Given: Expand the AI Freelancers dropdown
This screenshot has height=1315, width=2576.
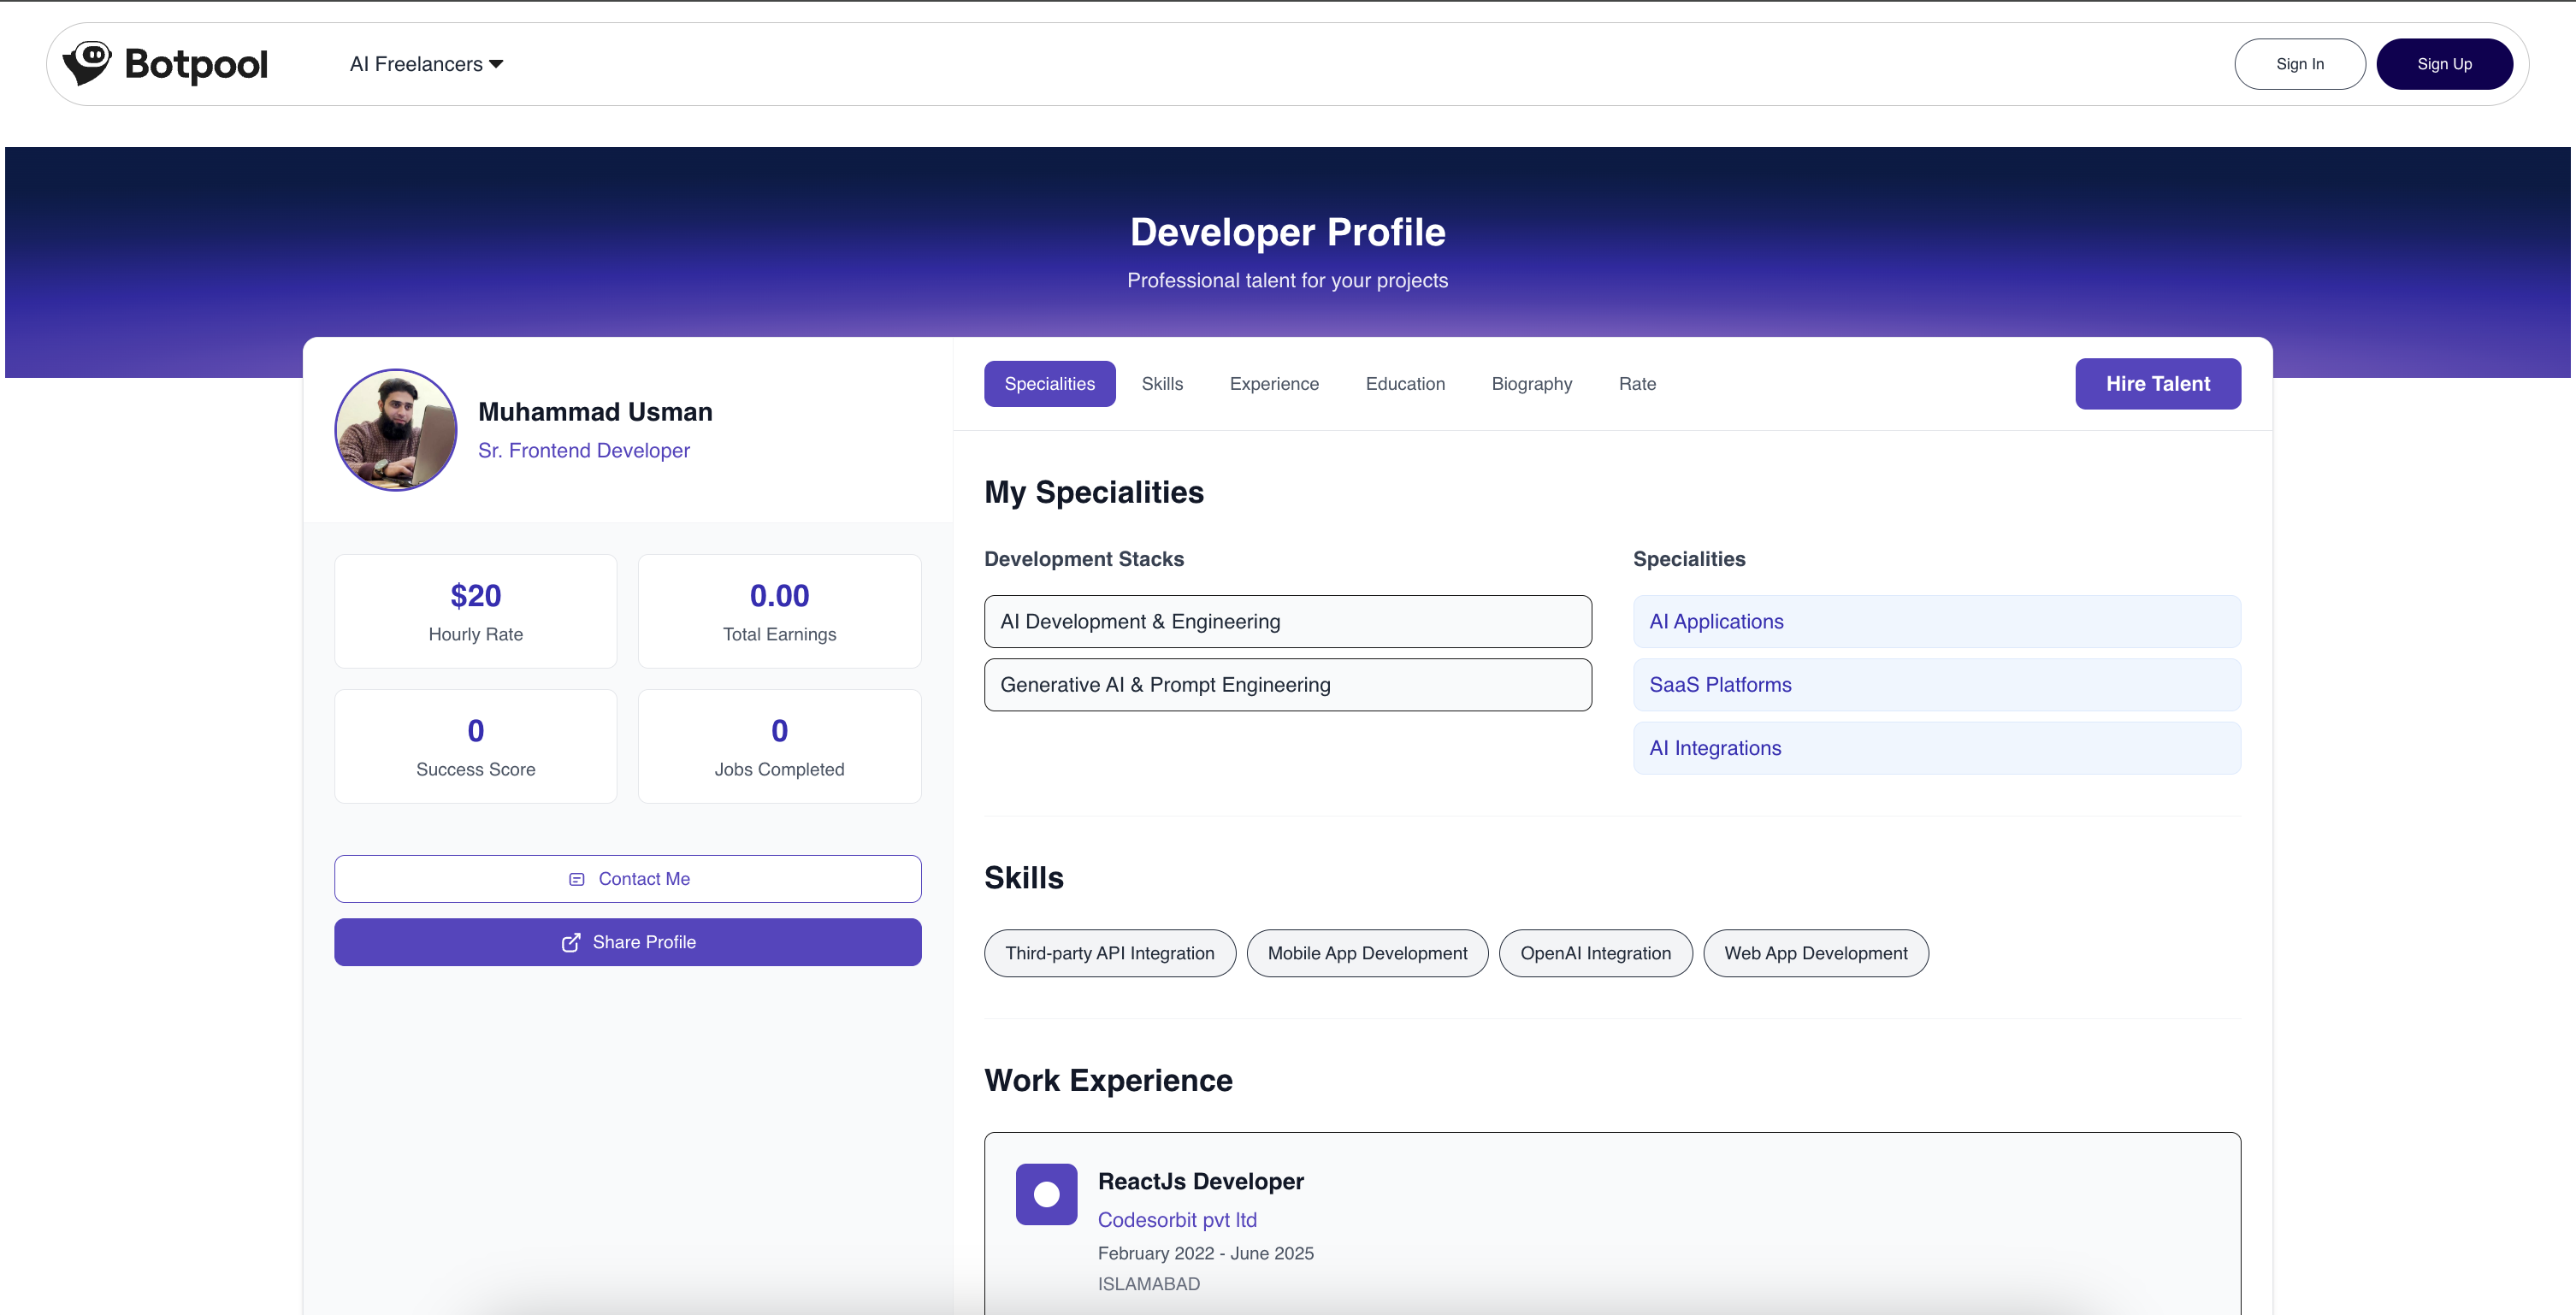Looking at the screenshot, I should click(426, 64).
